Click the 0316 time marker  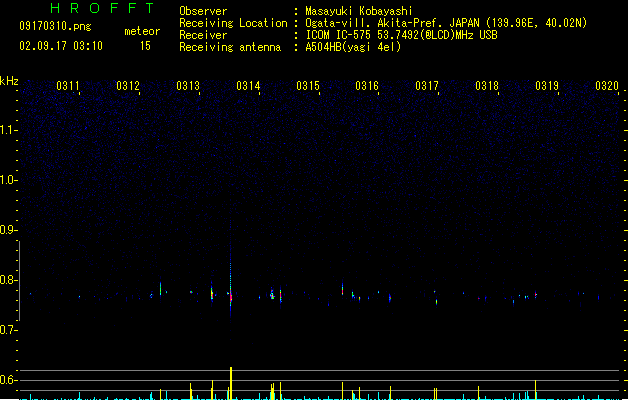point(367,86)
